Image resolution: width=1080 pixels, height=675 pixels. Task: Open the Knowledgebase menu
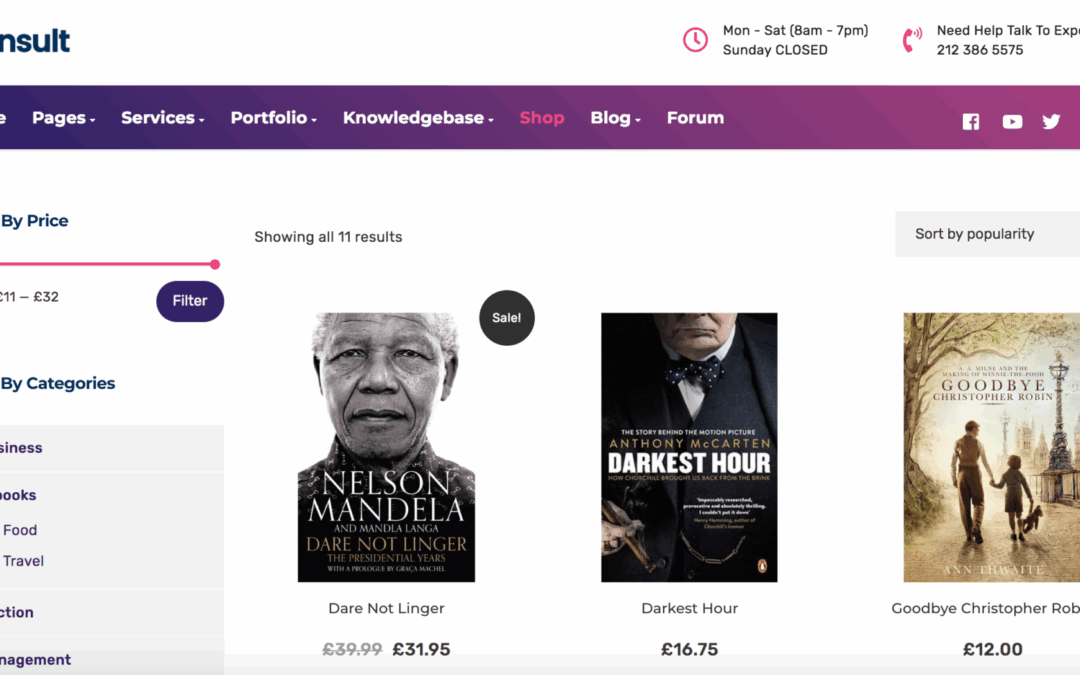[x=418, y=118]
